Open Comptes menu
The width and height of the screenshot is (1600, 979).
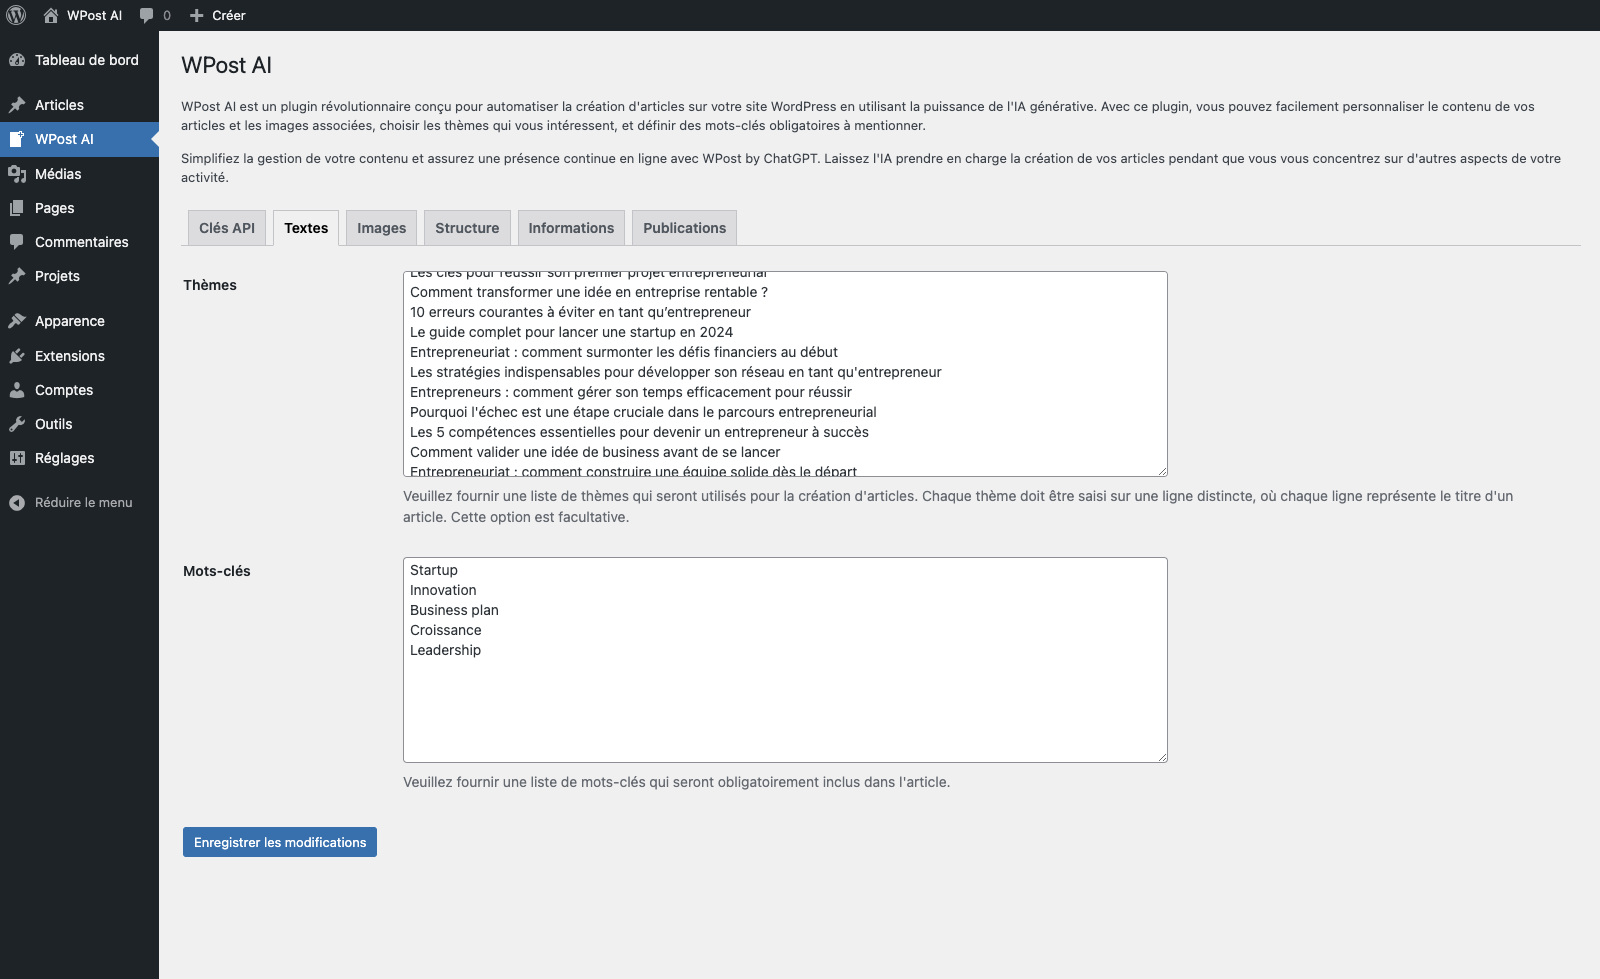tap(79, 390)
